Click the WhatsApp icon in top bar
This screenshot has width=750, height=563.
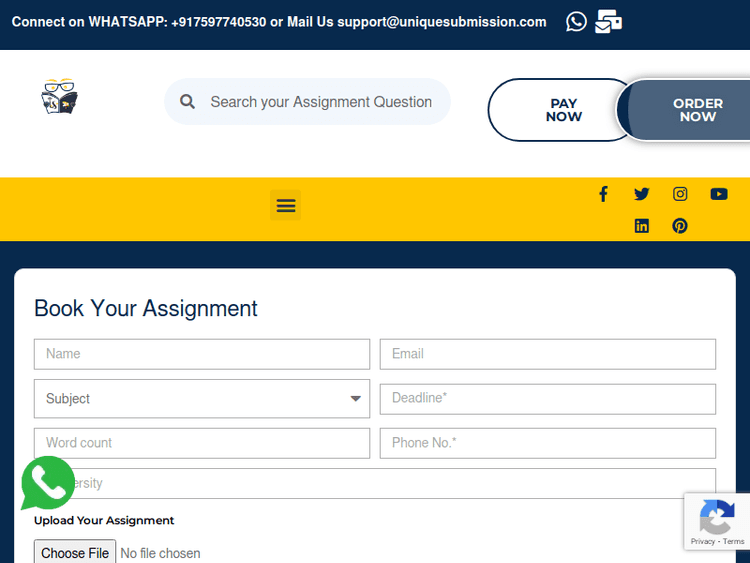point(576,21)
